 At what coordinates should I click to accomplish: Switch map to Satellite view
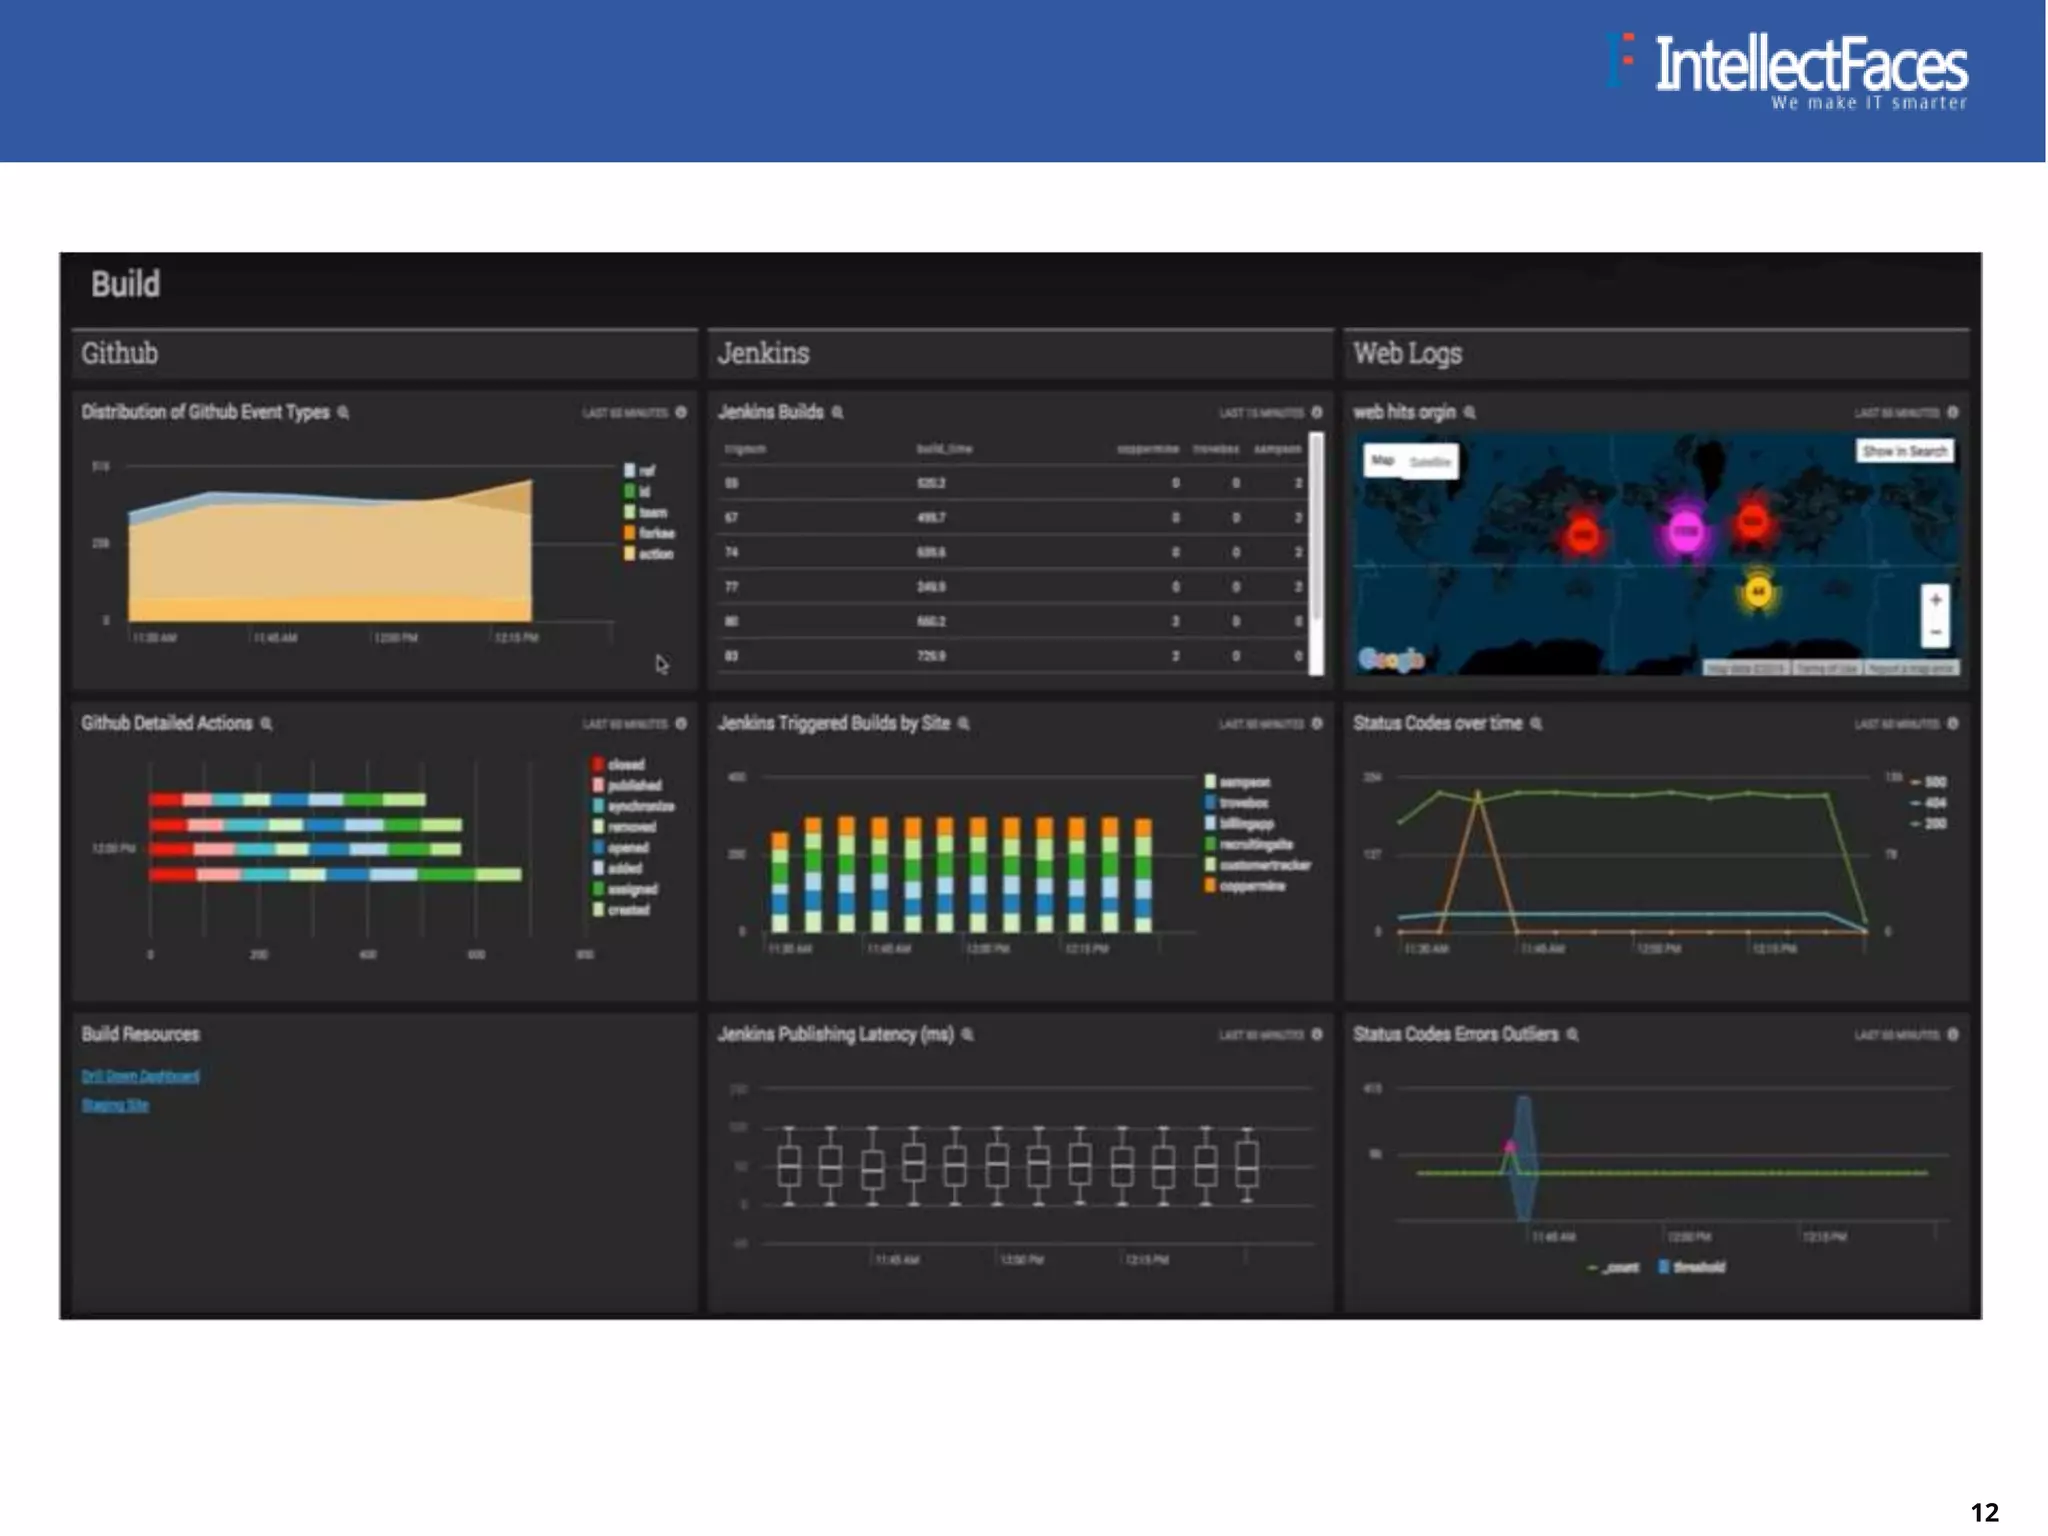point(1430,462)
